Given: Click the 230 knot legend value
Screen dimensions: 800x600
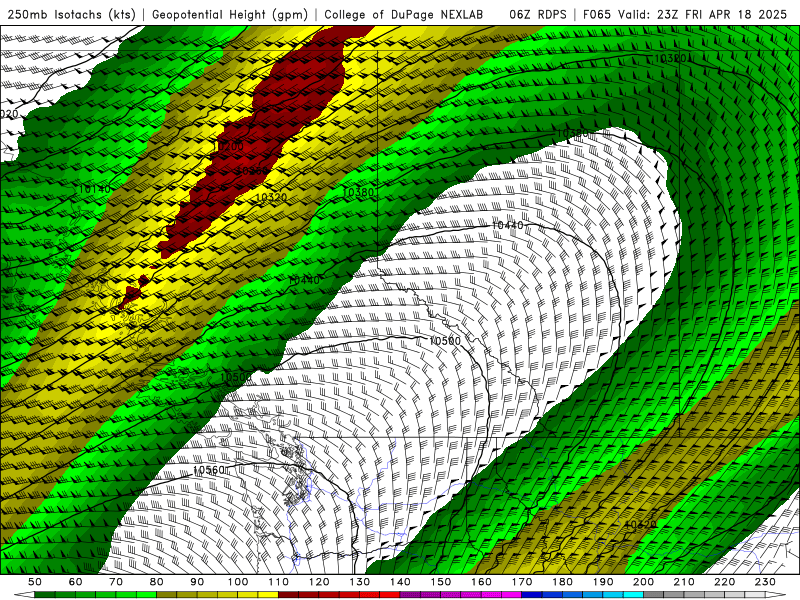Looking at the screenshot, I should [x=765, y=582].
